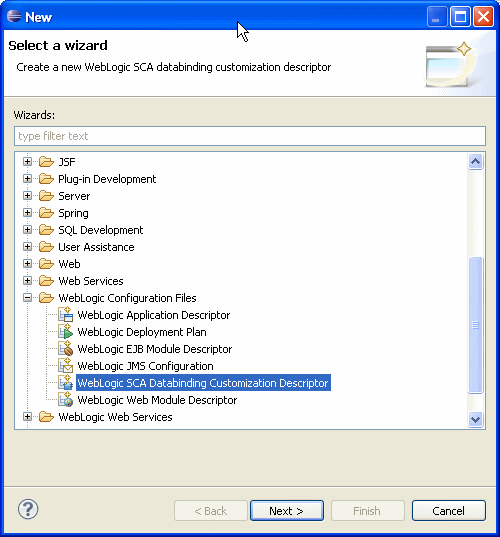
Task: Click the Web folder icon
Action: (x=46, y=264)
